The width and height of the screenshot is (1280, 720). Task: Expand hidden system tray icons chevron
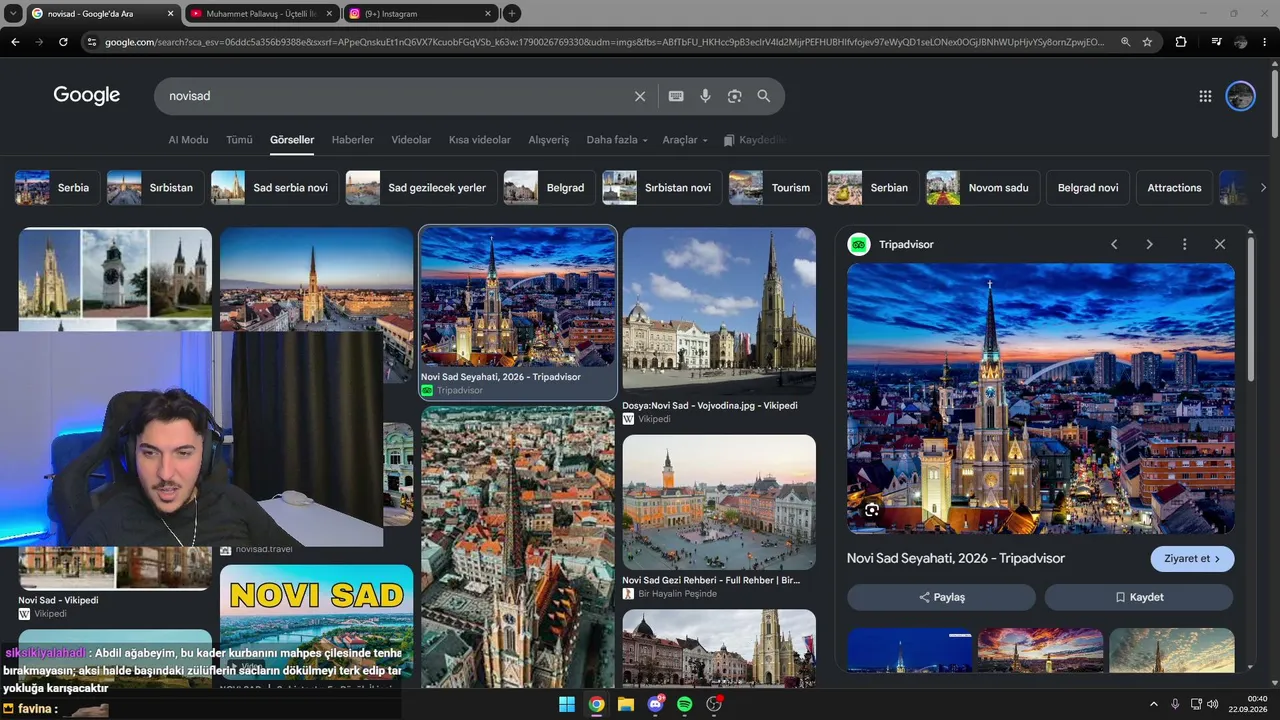(1153, 704)
